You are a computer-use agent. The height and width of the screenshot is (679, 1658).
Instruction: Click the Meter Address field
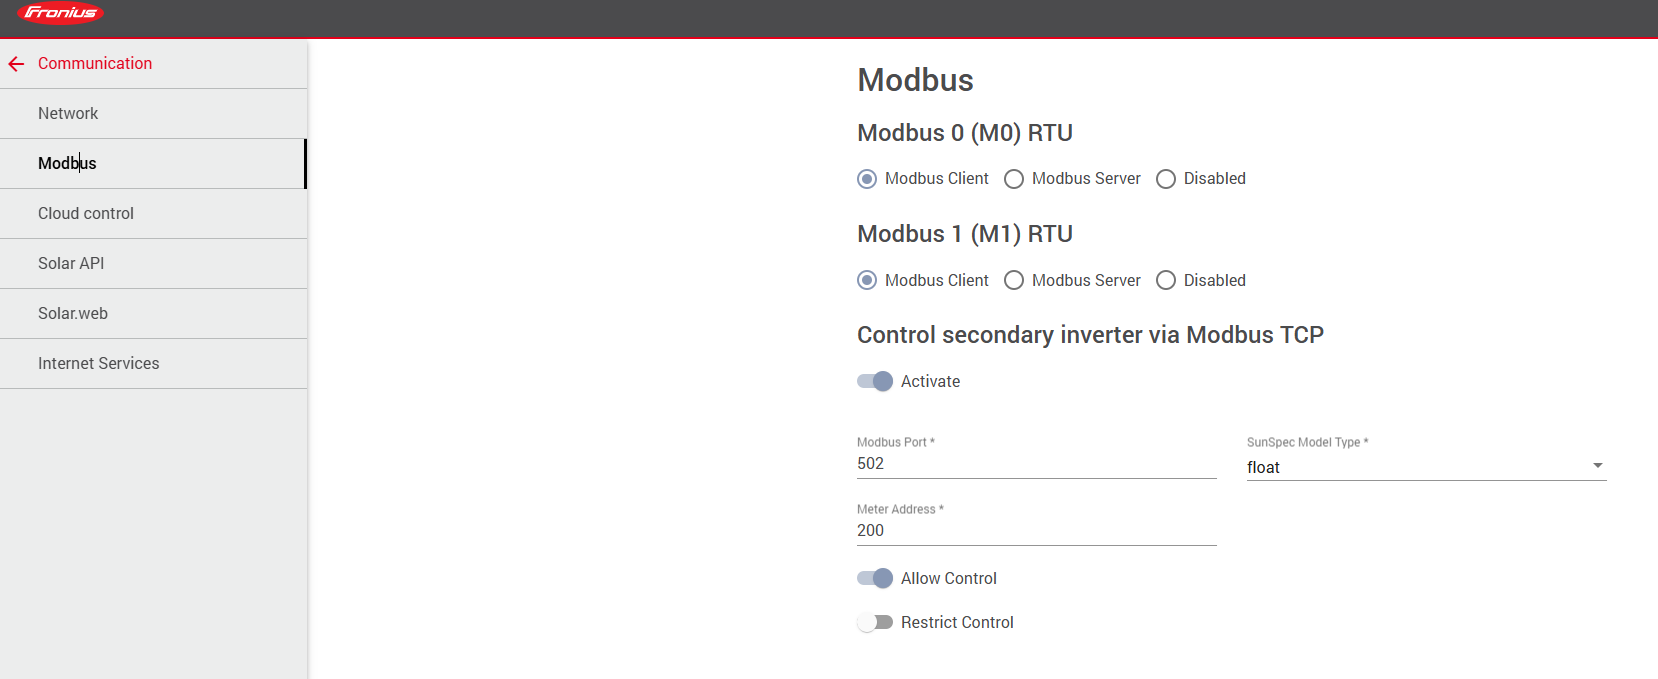point(1035,531)
